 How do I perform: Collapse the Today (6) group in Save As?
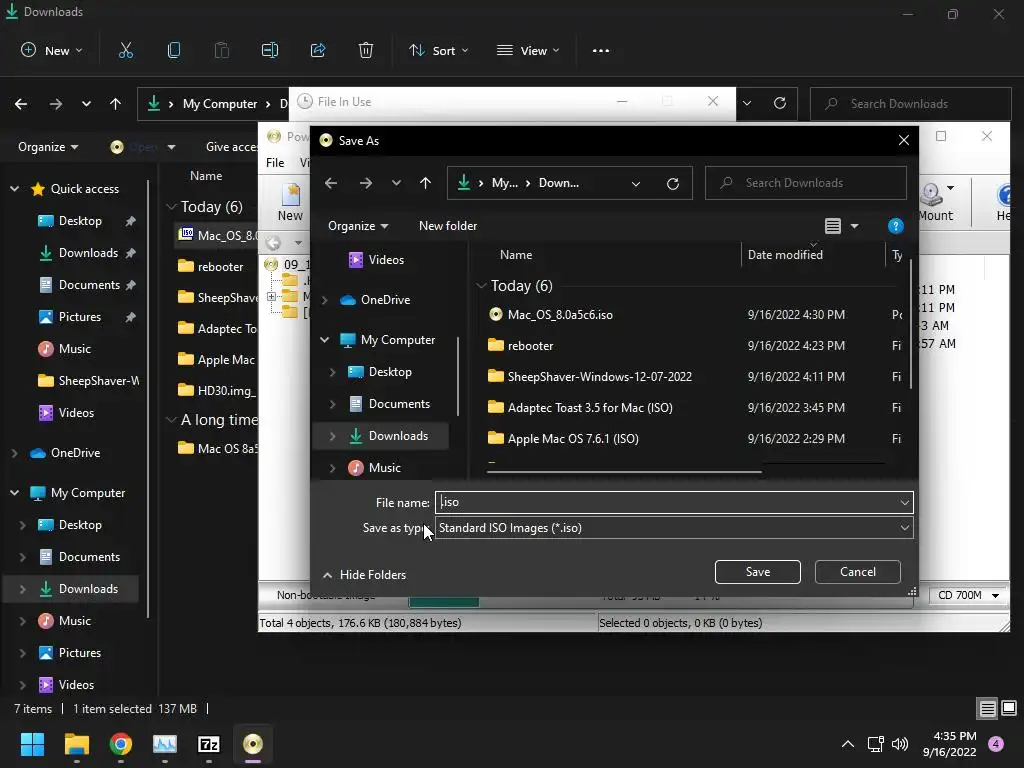481,285
